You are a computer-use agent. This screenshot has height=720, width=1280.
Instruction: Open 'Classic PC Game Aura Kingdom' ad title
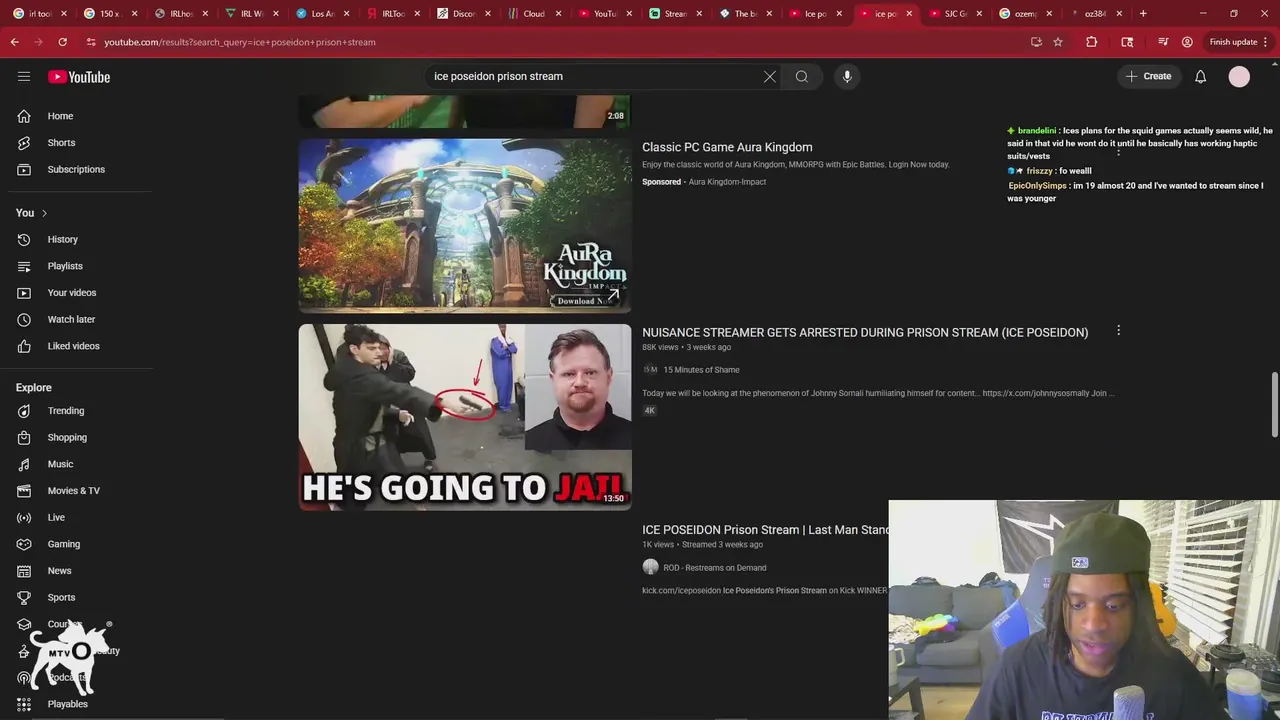click(727, 147)
